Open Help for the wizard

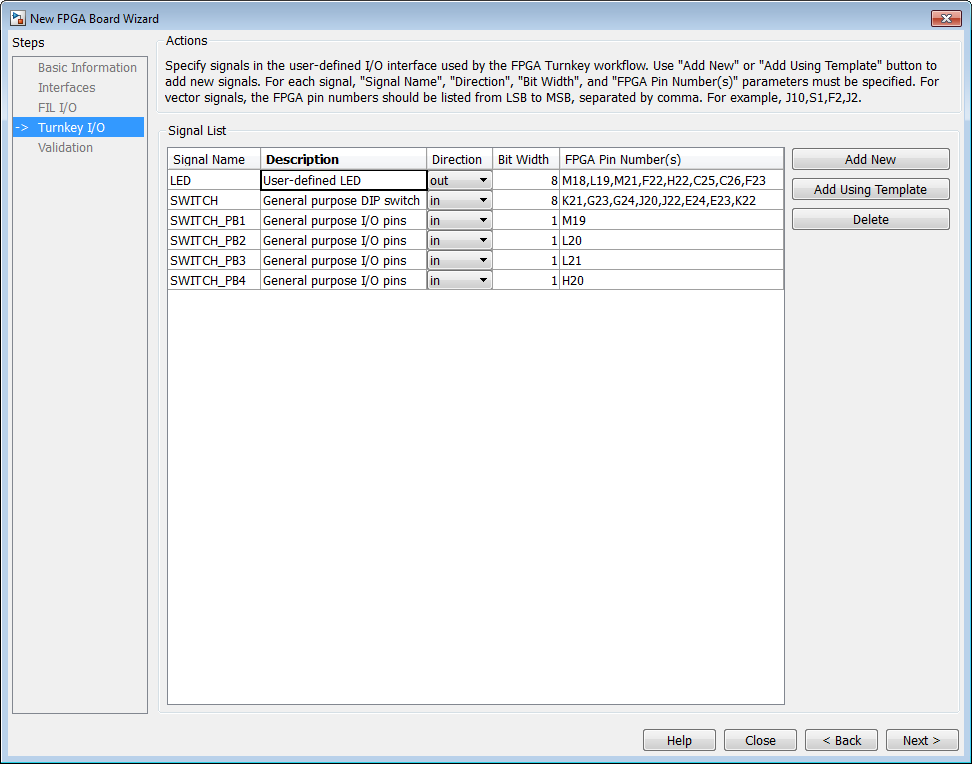(679, 740)
